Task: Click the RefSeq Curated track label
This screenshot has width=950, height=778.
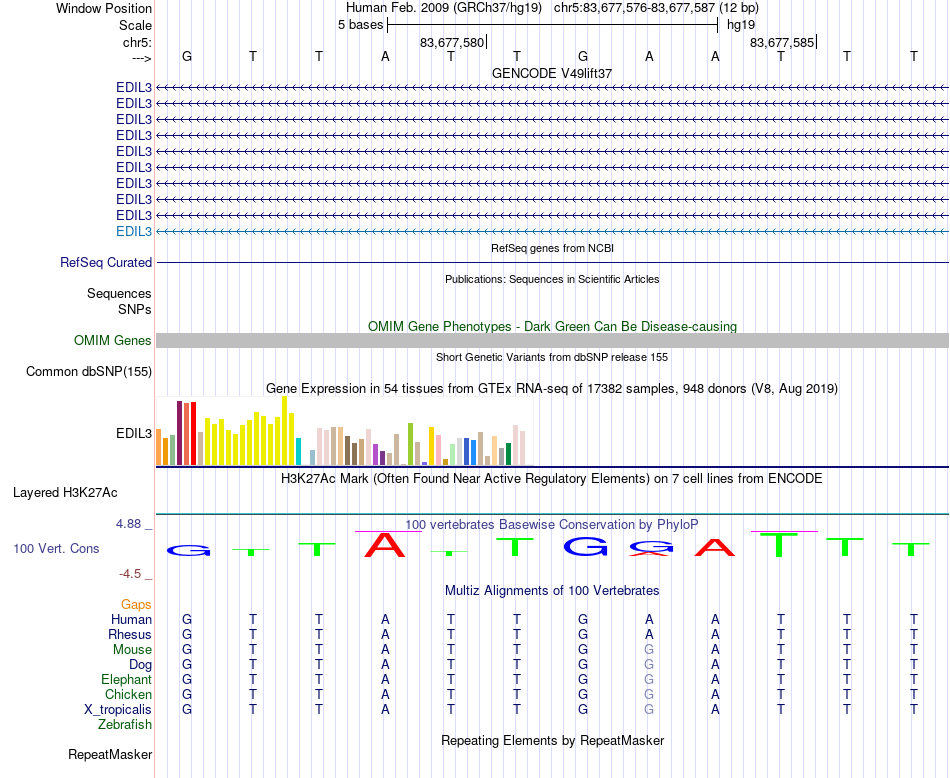Action: click(x=106, y=262)
